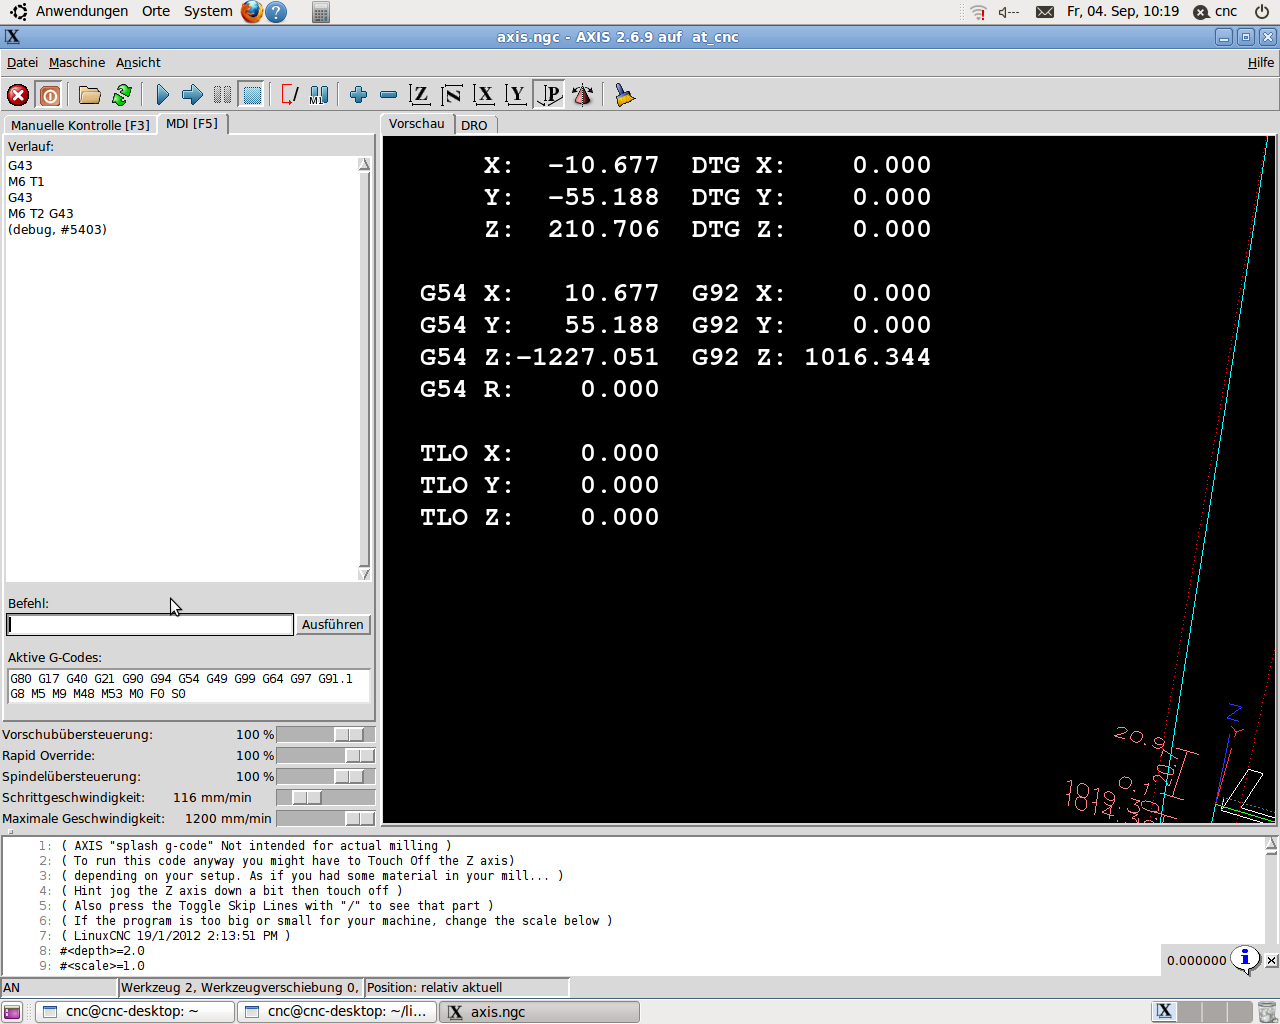
Task: Toggle machine power button
Action: point(49,95)
